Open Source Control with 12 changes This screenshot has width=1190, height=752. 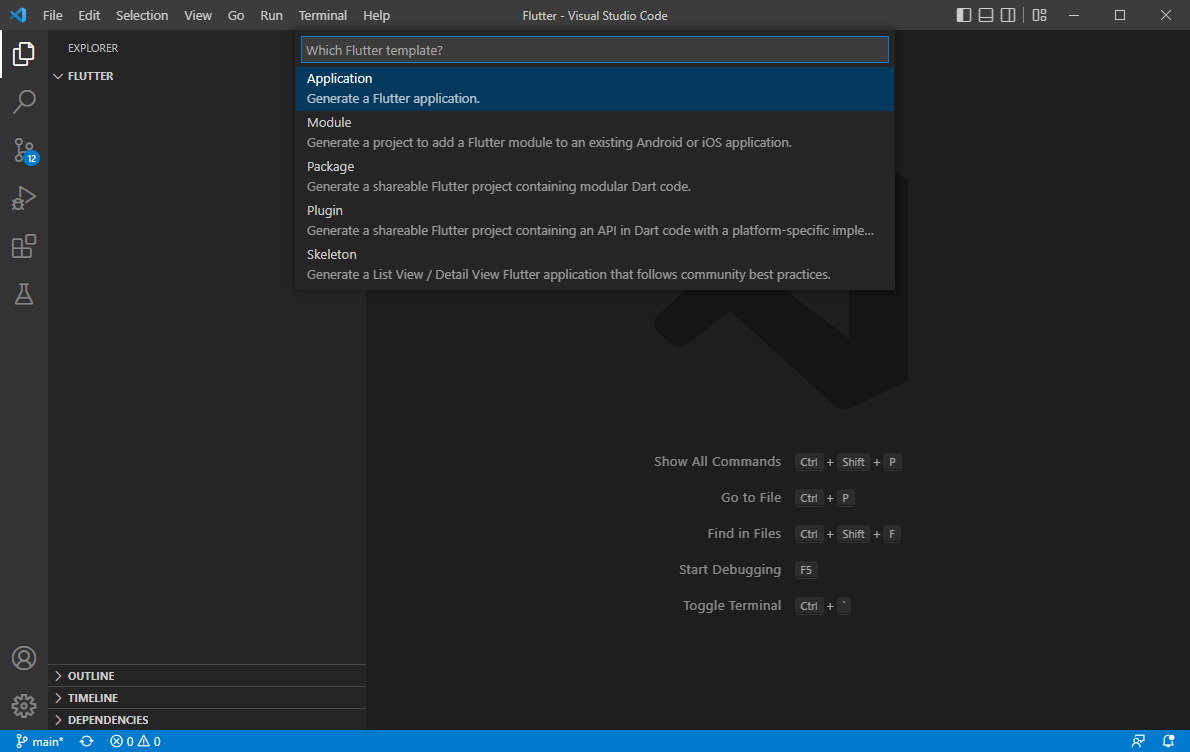(x=24, y=150)
